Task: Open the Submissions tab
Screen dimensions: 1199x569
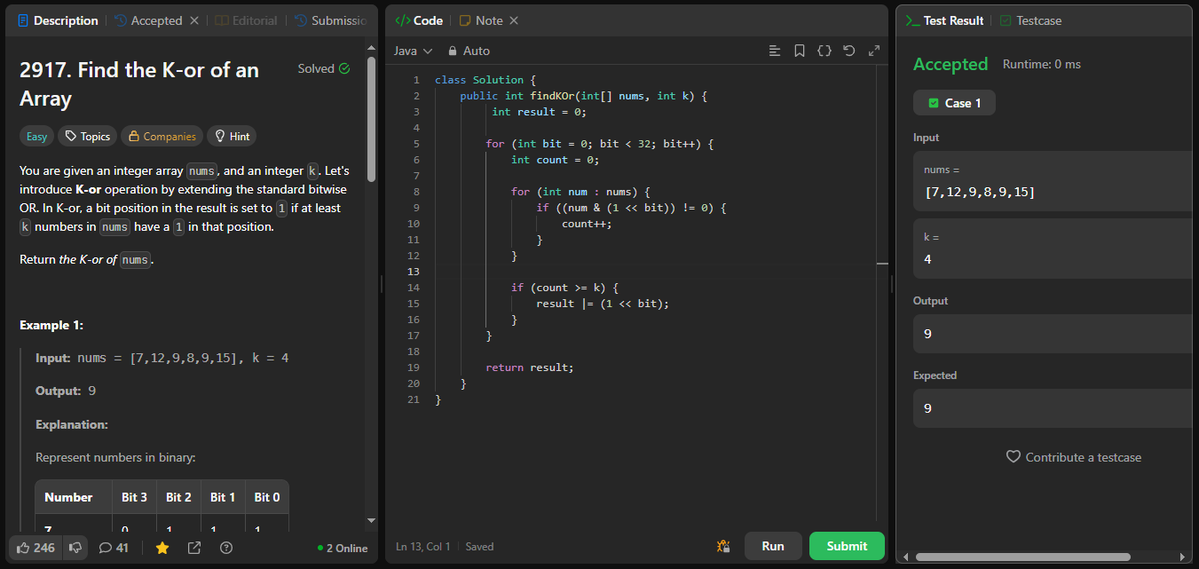Action: 331,21
